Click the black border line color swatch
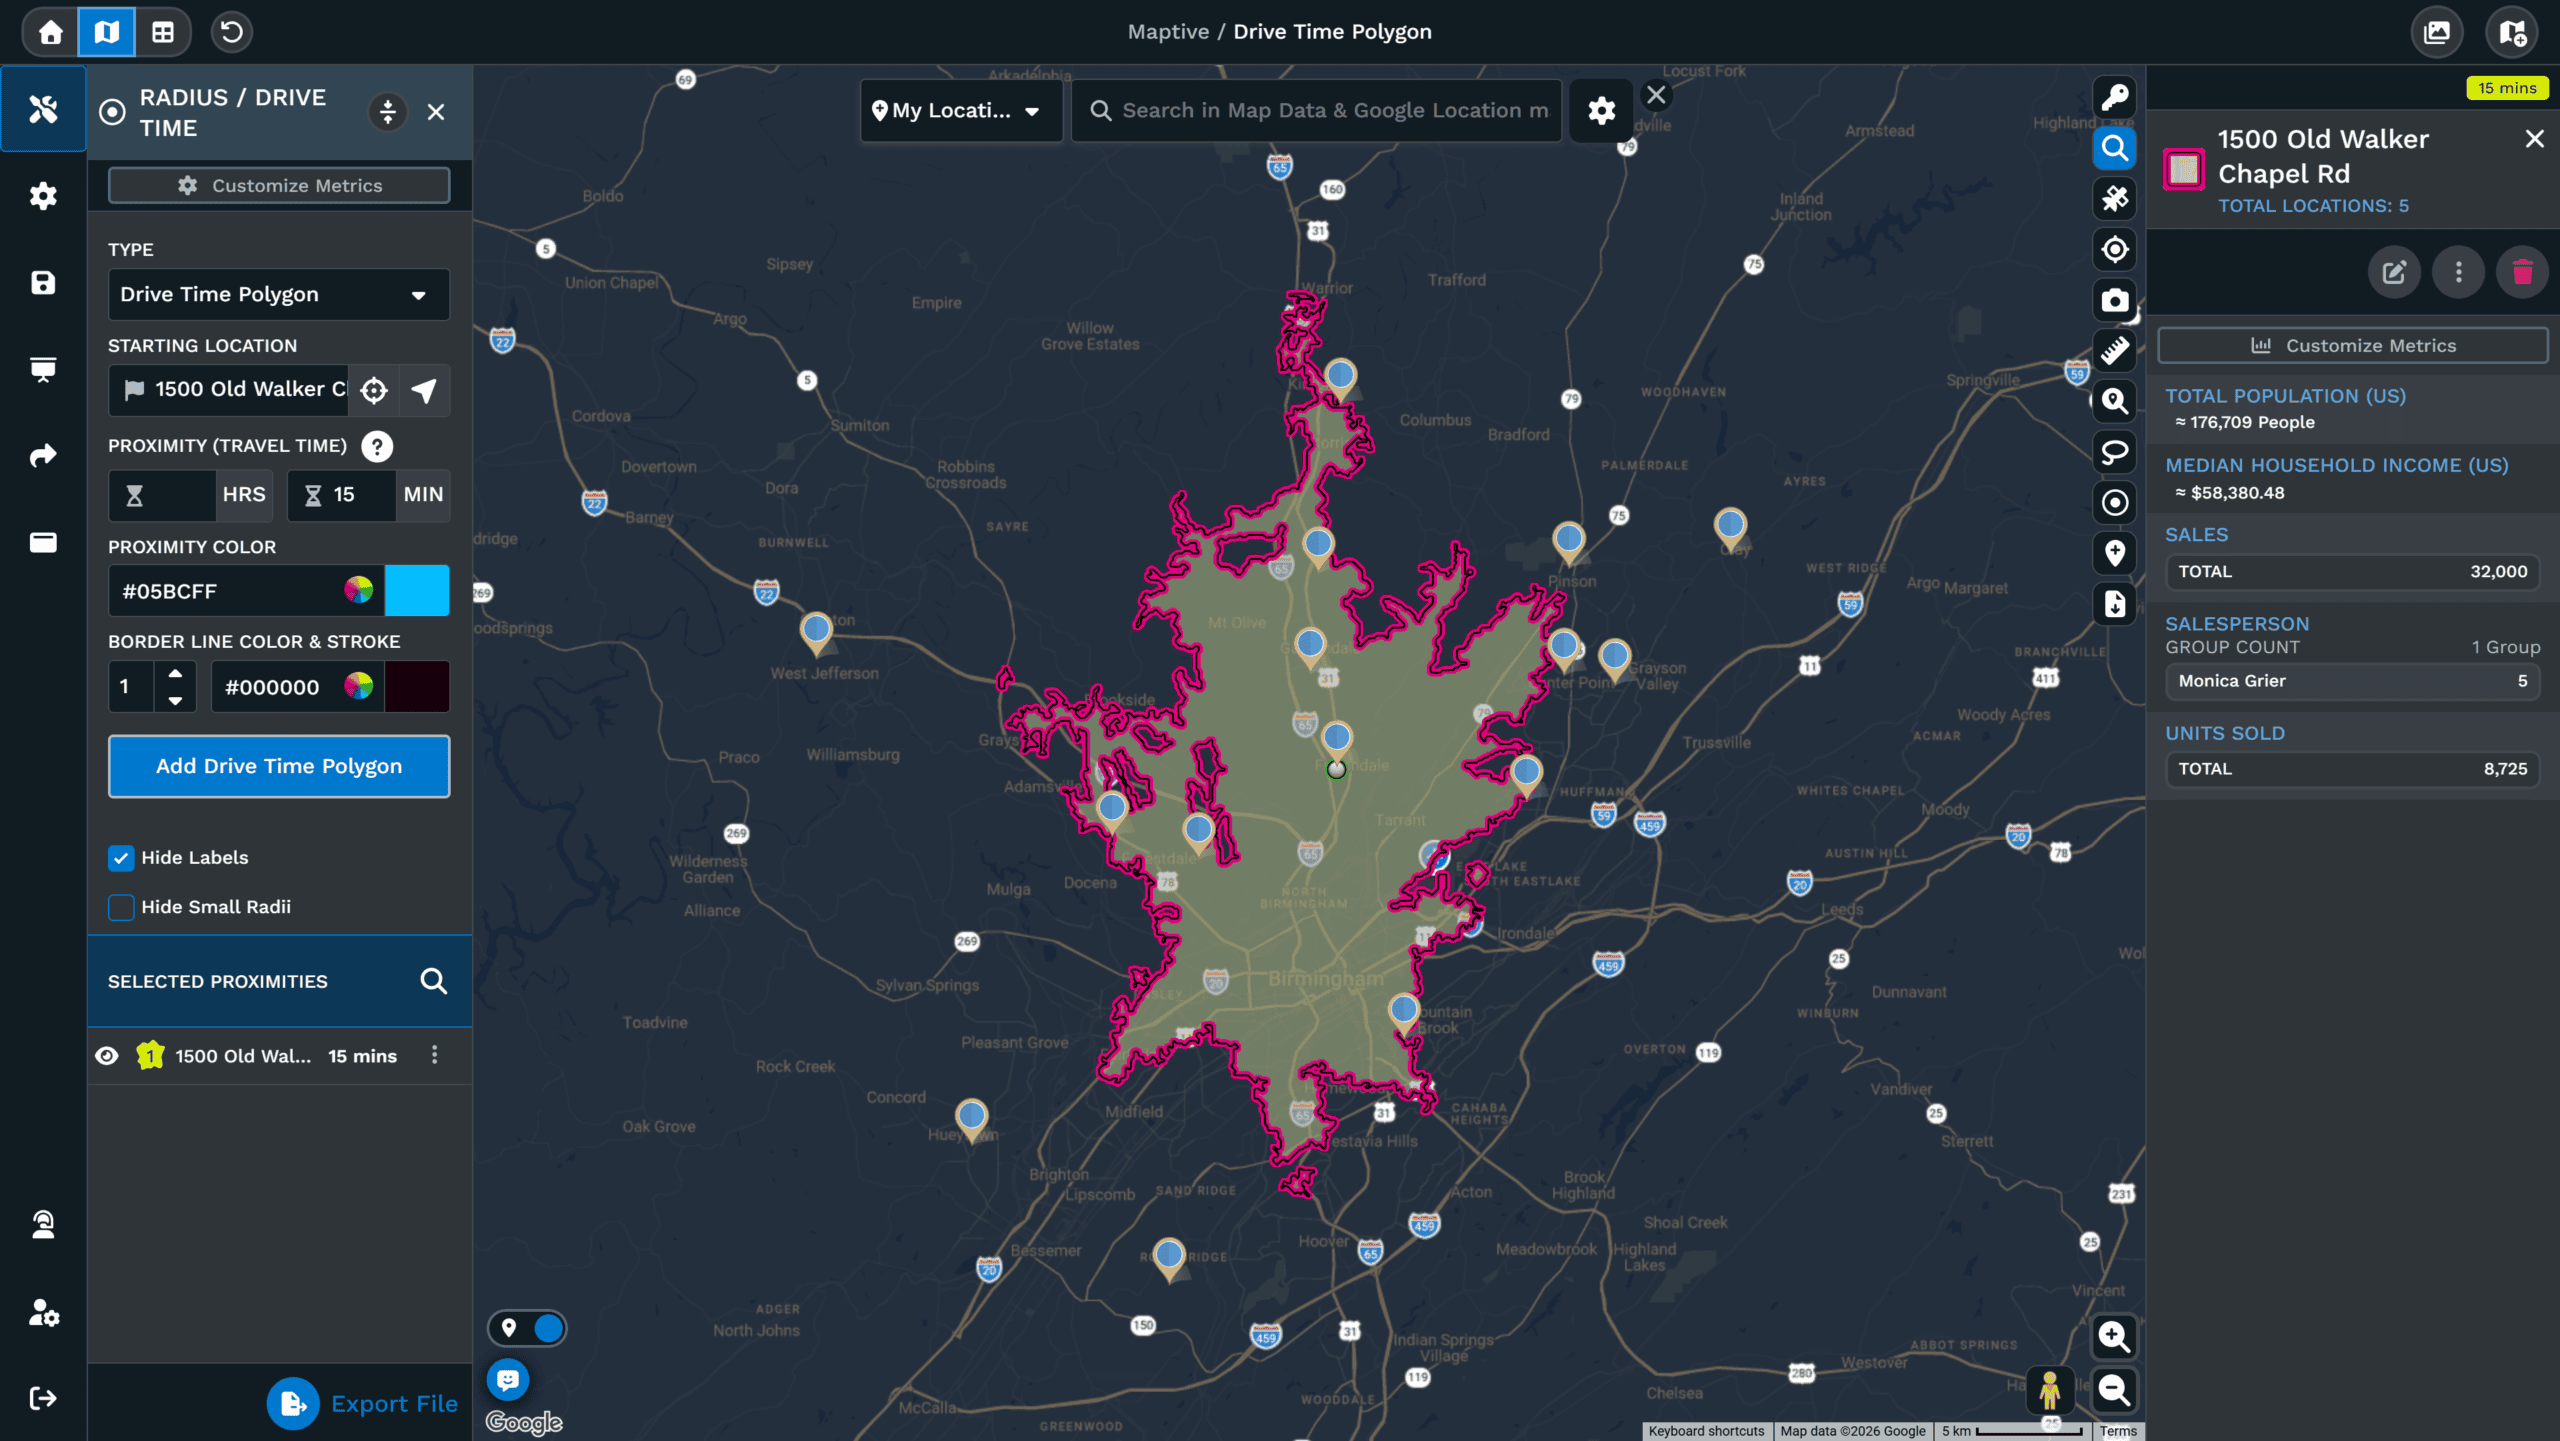This screenshot has height=1441, width=2560. (x=417, y=687)
